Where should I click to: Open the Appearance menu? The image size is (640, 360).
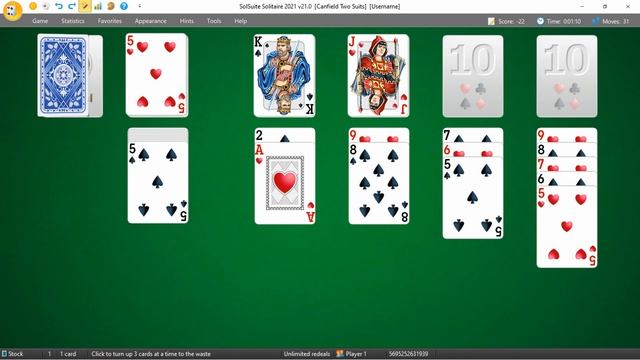[150, 21]
